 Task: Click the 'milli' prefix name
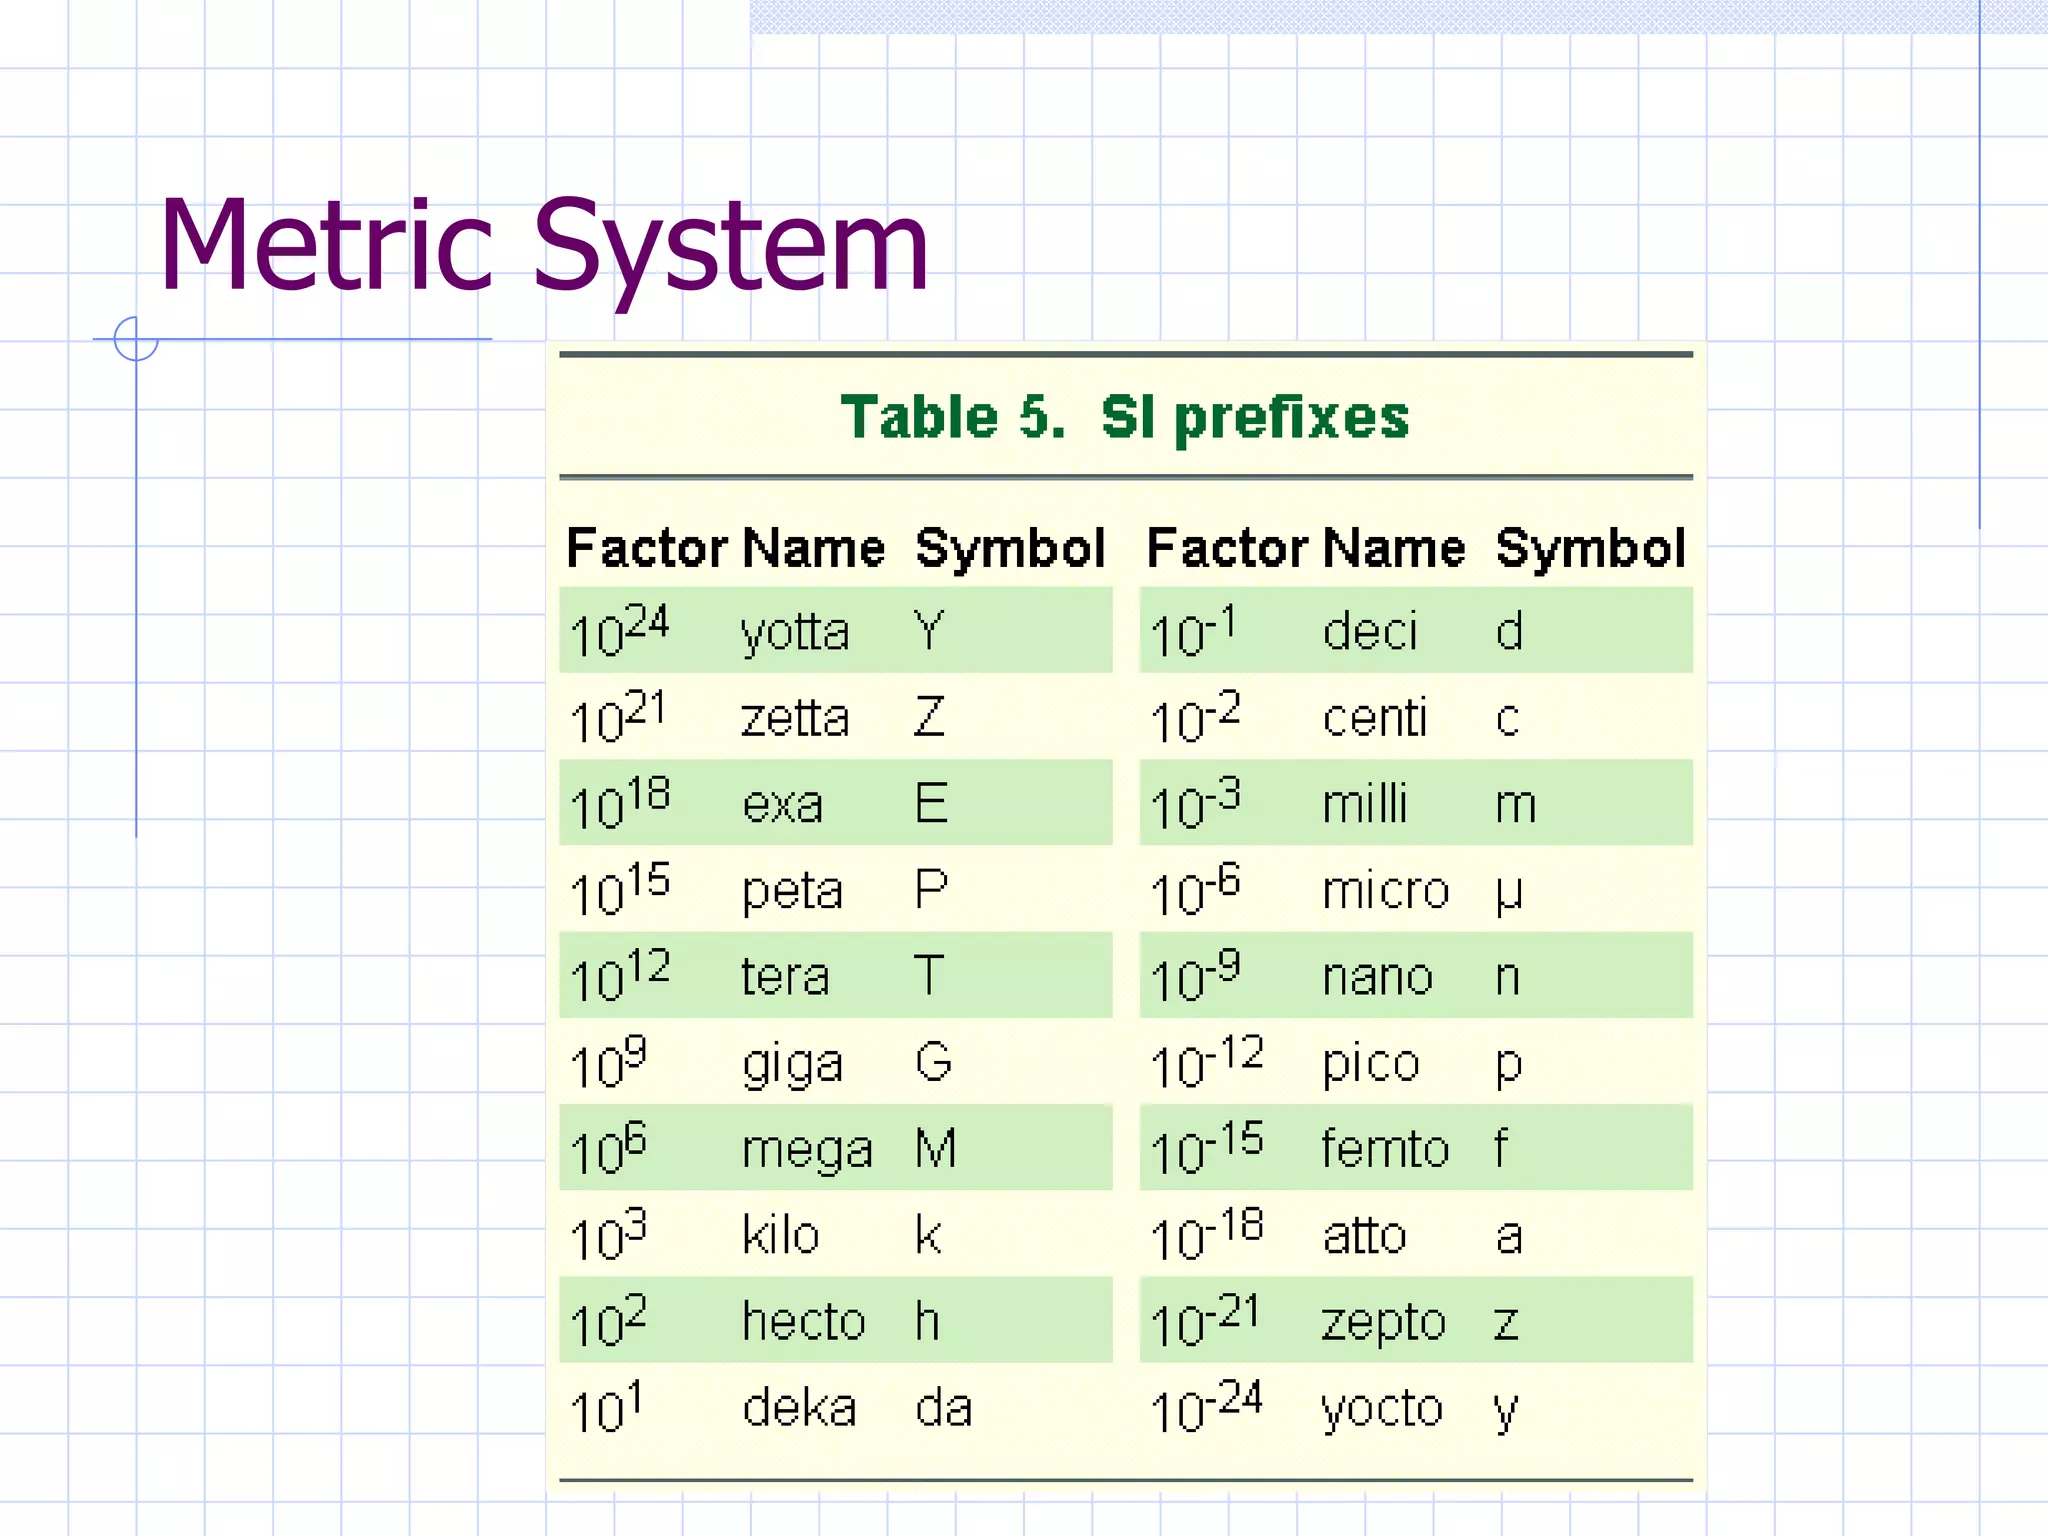point(1364,804)
